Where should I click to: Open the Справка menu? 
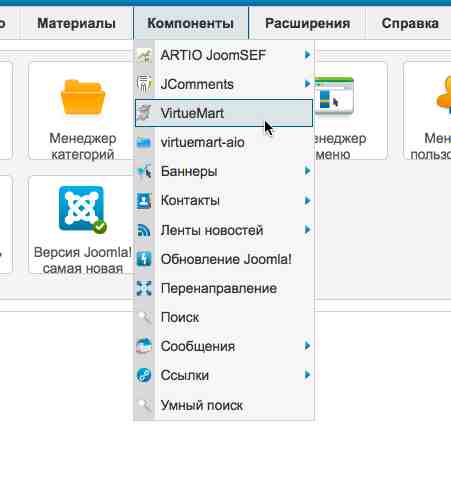[410, 23]
